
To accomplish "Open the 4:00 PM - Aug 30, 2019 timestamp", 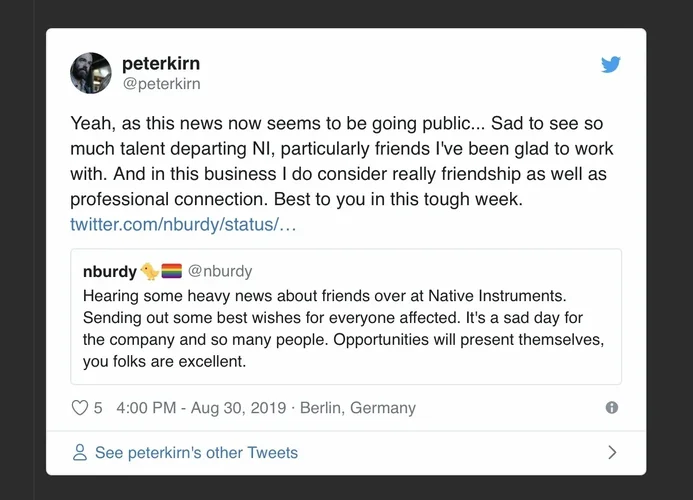I will (201, 408).
